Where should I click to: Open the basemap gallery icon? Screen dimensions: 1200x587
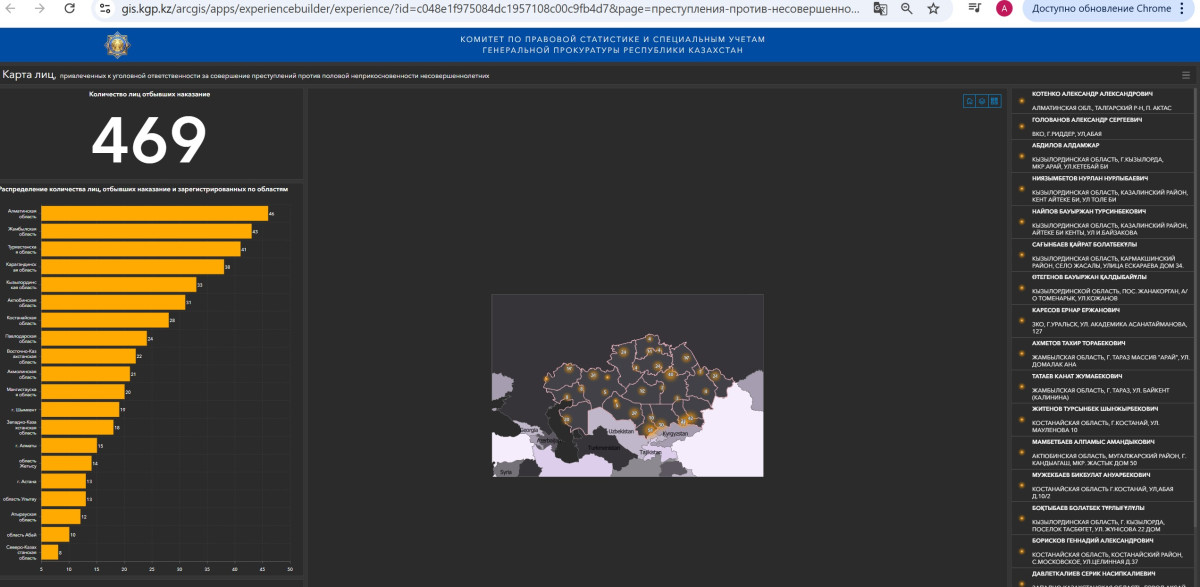(995, 101)
